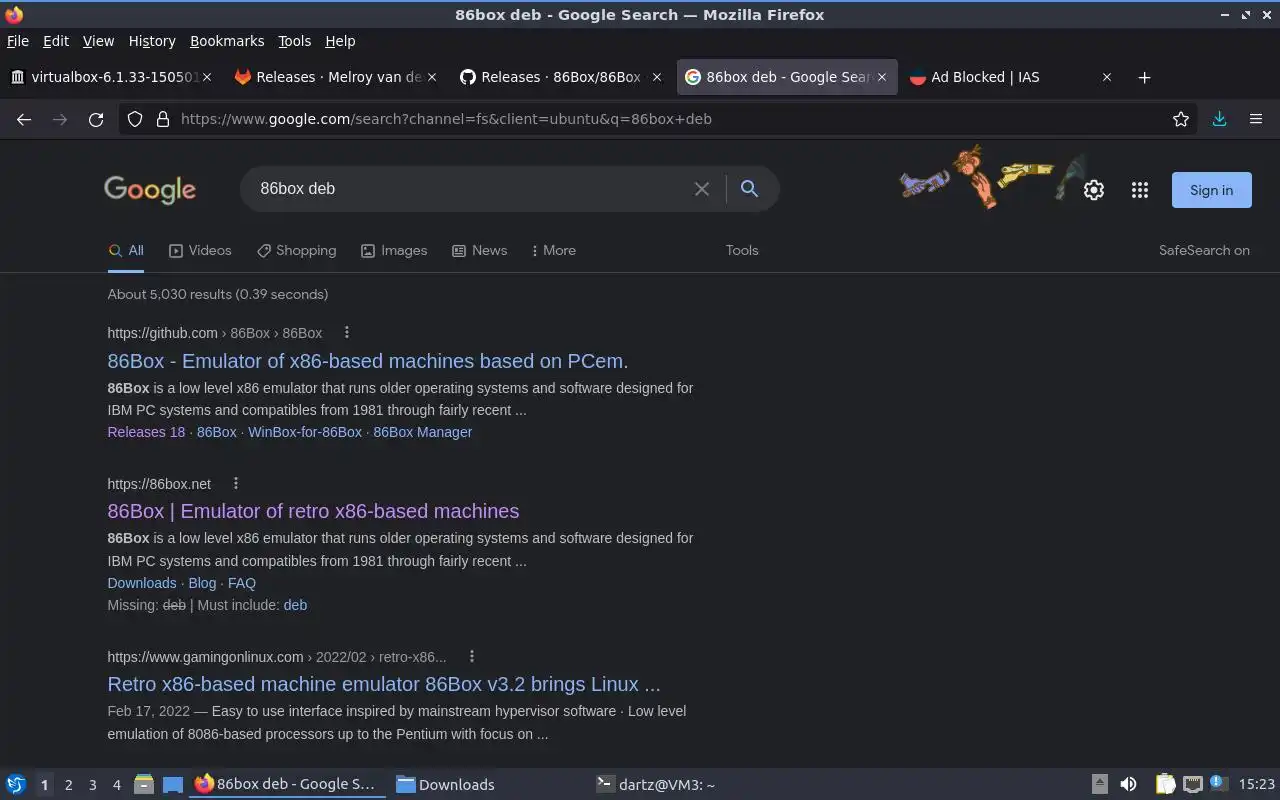Open the tracking protection shield icon
The width and height of the screenshot is (1280, 800).
(135, 119)
